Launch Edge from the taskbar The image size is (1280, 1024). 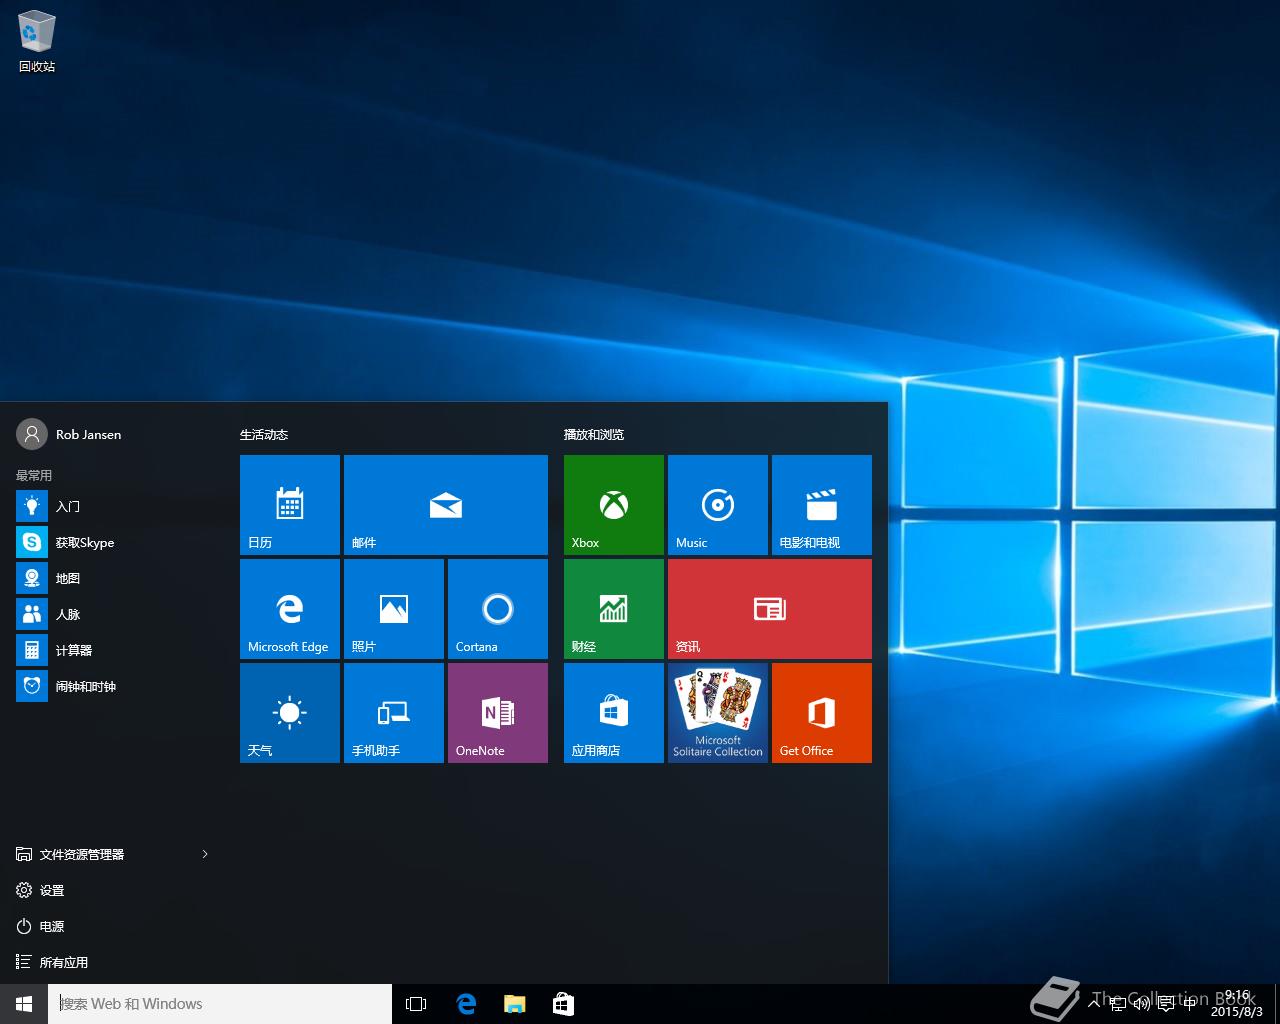(466, 1004)
